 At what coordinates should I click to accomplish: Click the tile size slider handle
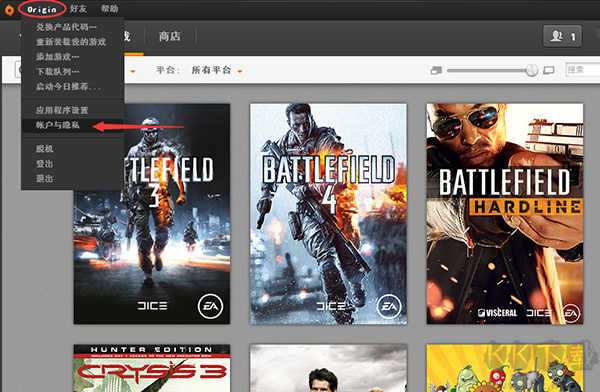[532, 70]
